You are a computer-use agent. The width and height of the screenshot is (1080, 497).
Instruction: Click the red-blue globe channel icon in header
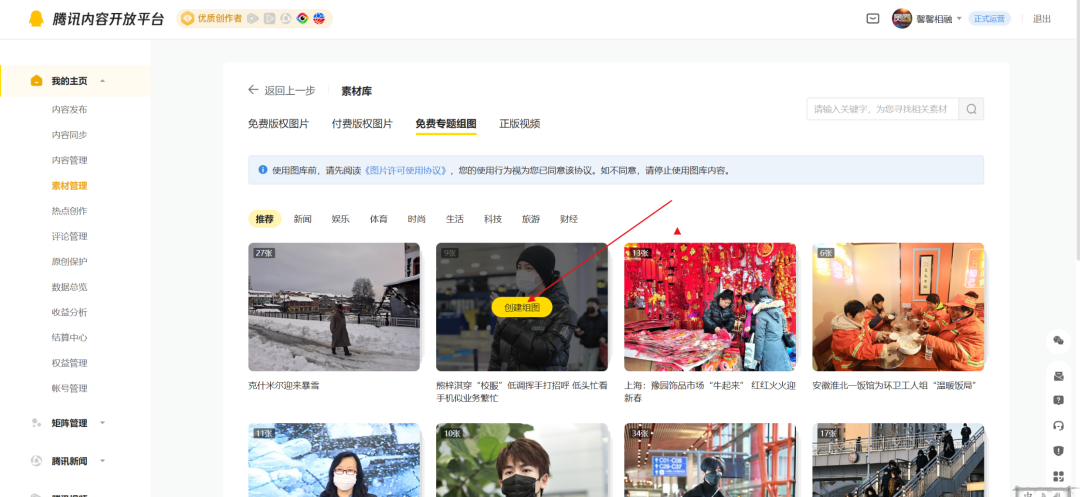pyautogui.click(x=318, y=19)
